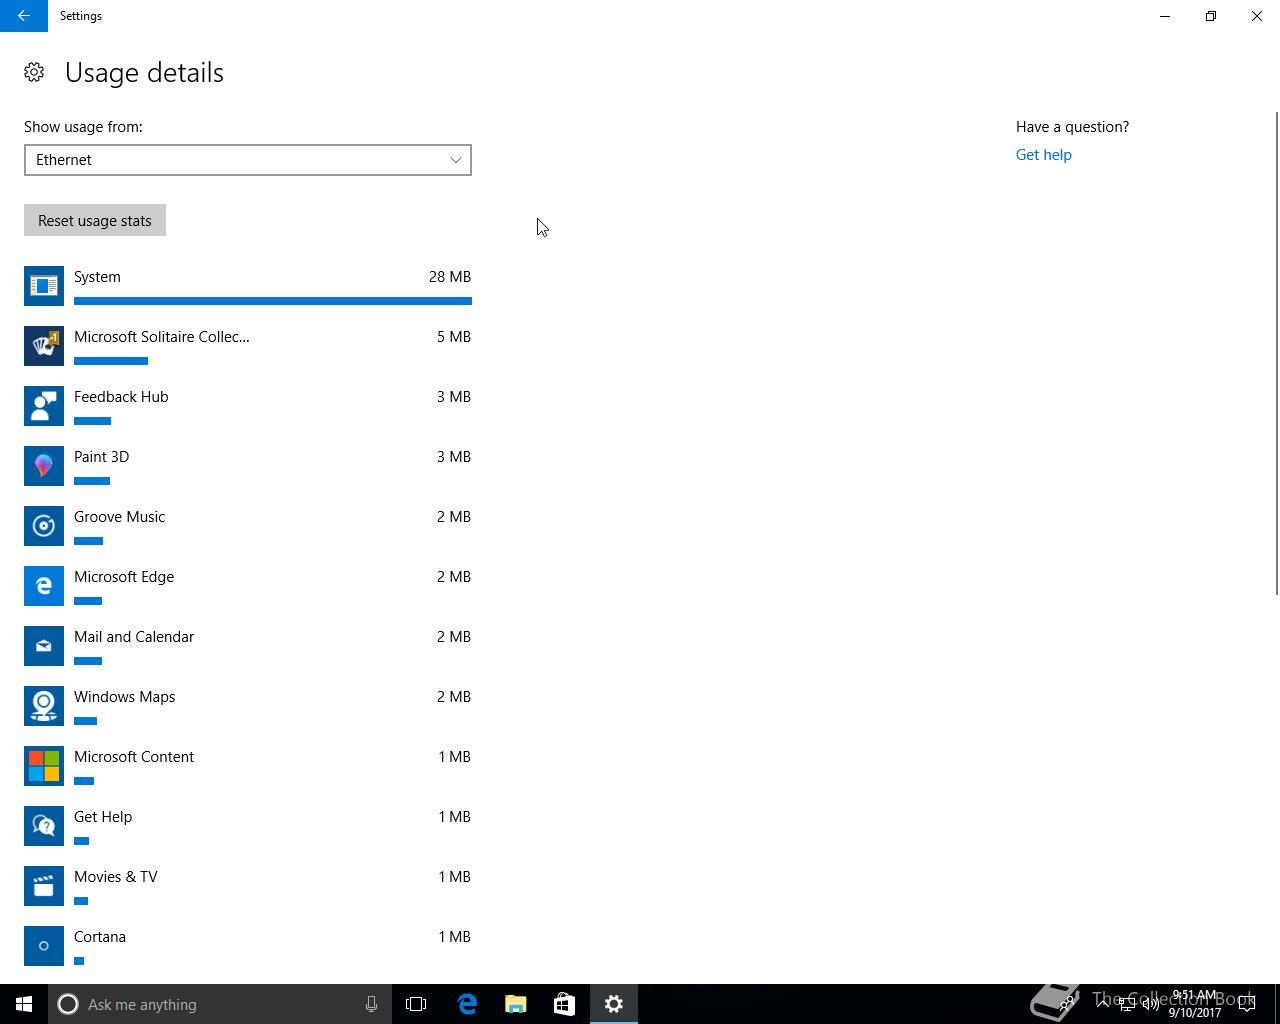This screenshot has height=1024, width=1280.
Task: Open the Get help link
Action: pyautogui.click(x=1043, y=155)
